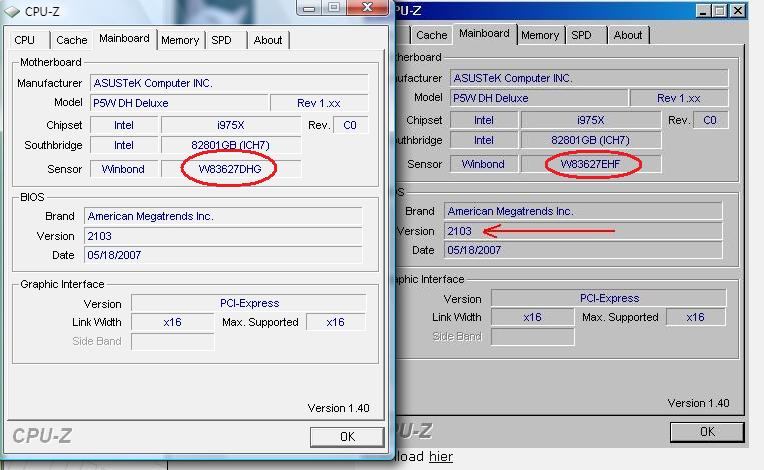Open About tab in right CPU-Z window

pyautogui.click(x=628, y=35)
